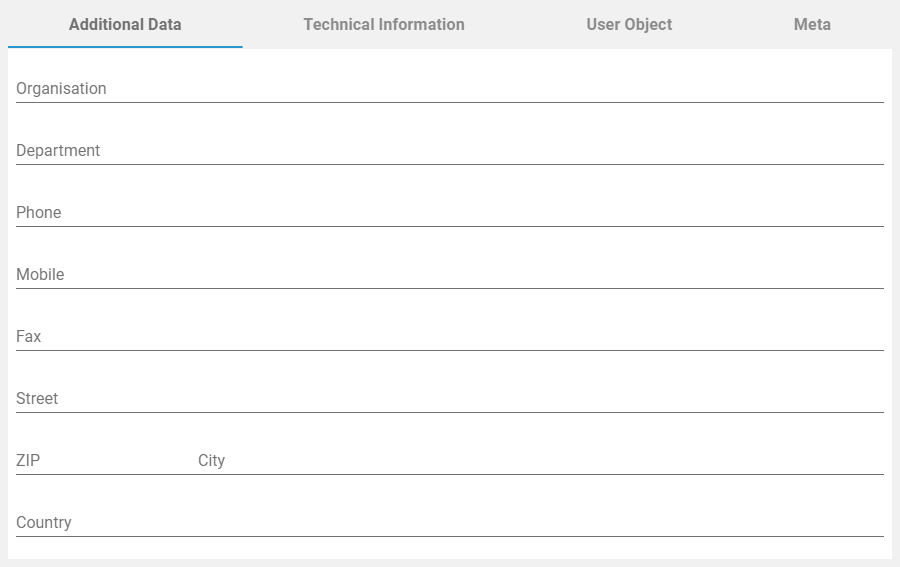Click the Country label text
The image size is (900, 567).
tap(44, 523)
